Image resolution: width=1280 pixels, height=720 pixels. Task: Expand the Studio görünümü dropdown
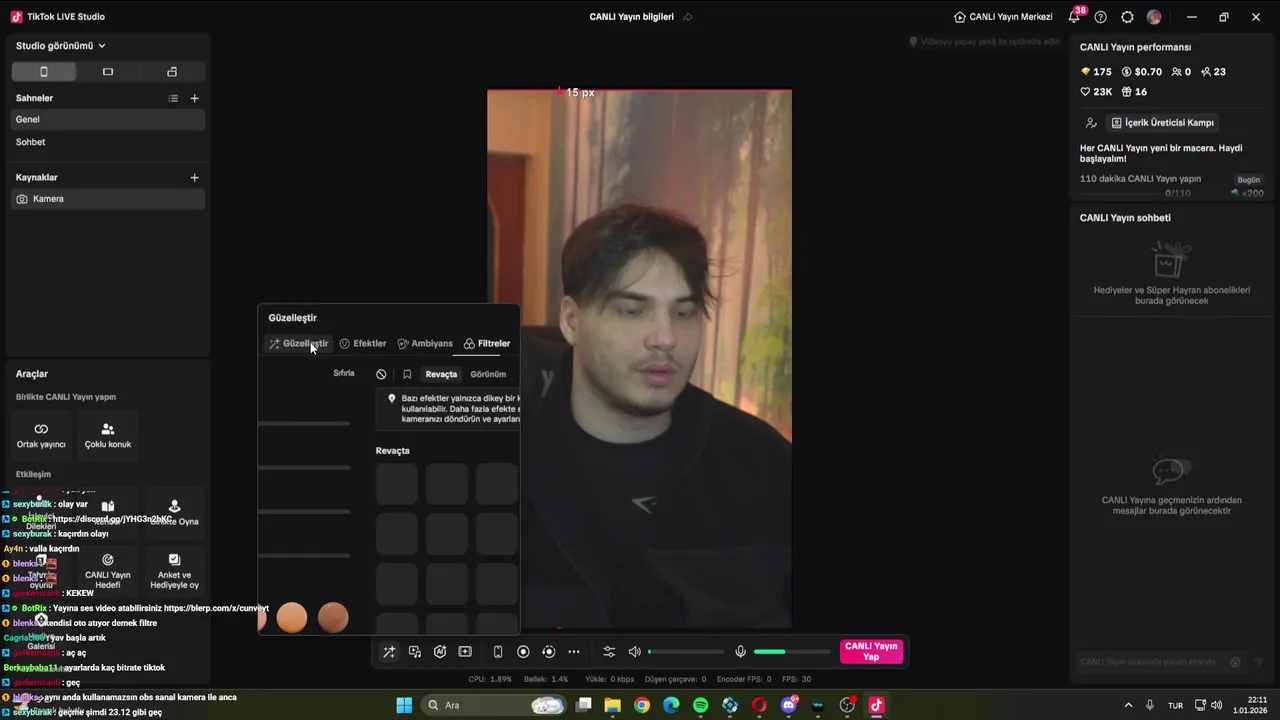(61, 46)
